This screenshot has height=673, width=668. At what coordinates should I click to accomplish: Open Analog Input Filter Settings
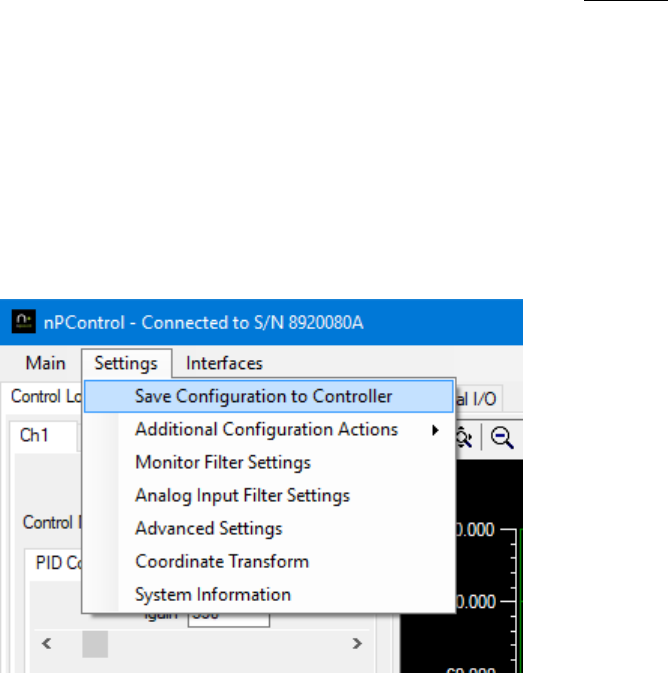click(269, 496)
